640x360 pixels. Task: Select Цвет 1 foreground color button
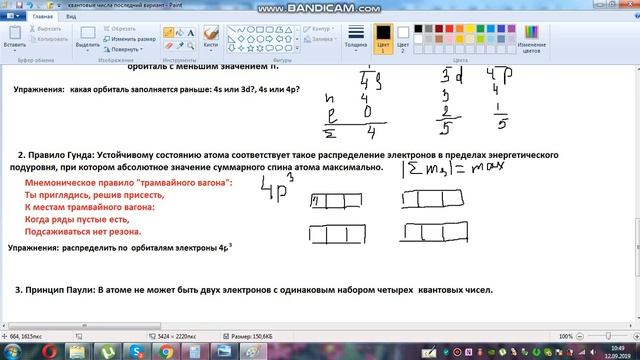pyautogui.click(x=383, y=39)
